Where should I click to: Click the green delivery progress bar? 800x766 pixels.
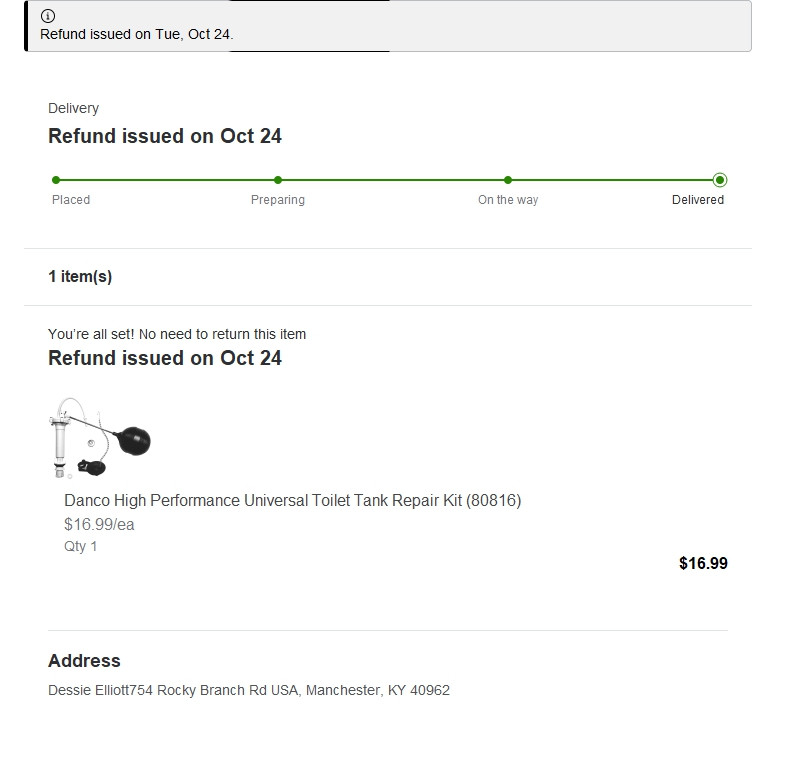[388, 180]
